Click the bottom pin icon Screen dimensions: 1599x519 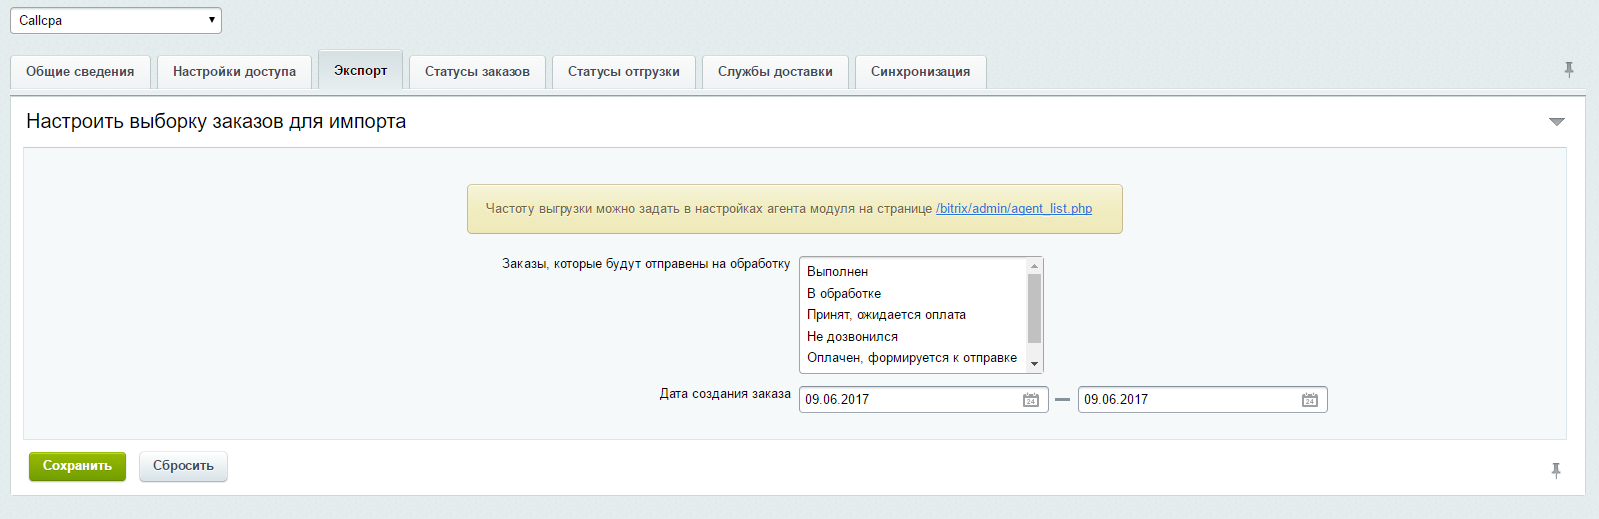coord(1556,470)
